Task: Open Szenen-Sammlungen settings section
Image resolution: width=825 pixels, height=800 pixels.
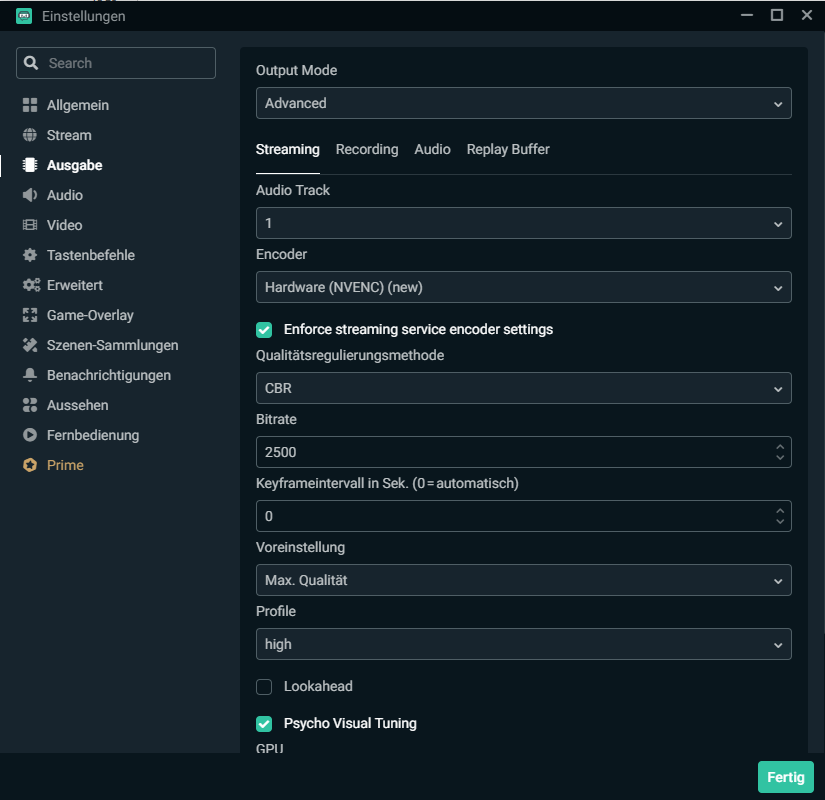Action: 112,345
